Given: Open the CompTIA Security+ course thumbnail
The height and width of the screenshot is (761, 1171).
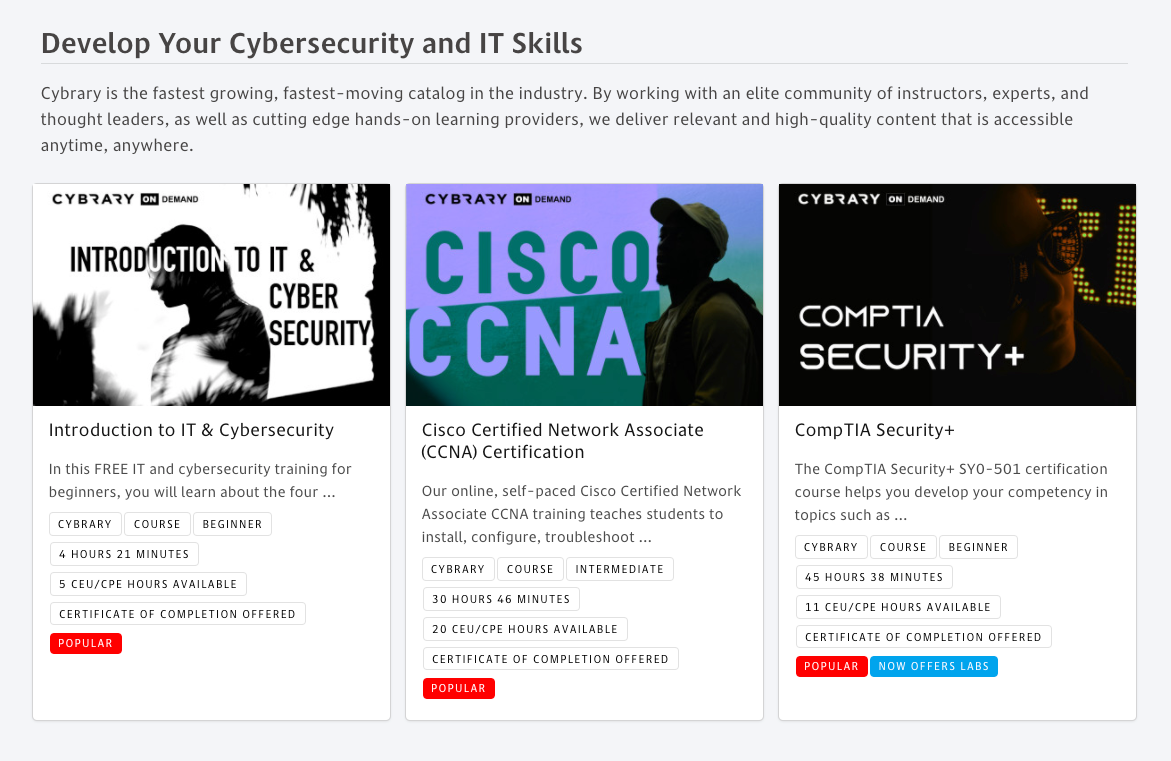Looking at the screenshot, I should tap(957, 295).
